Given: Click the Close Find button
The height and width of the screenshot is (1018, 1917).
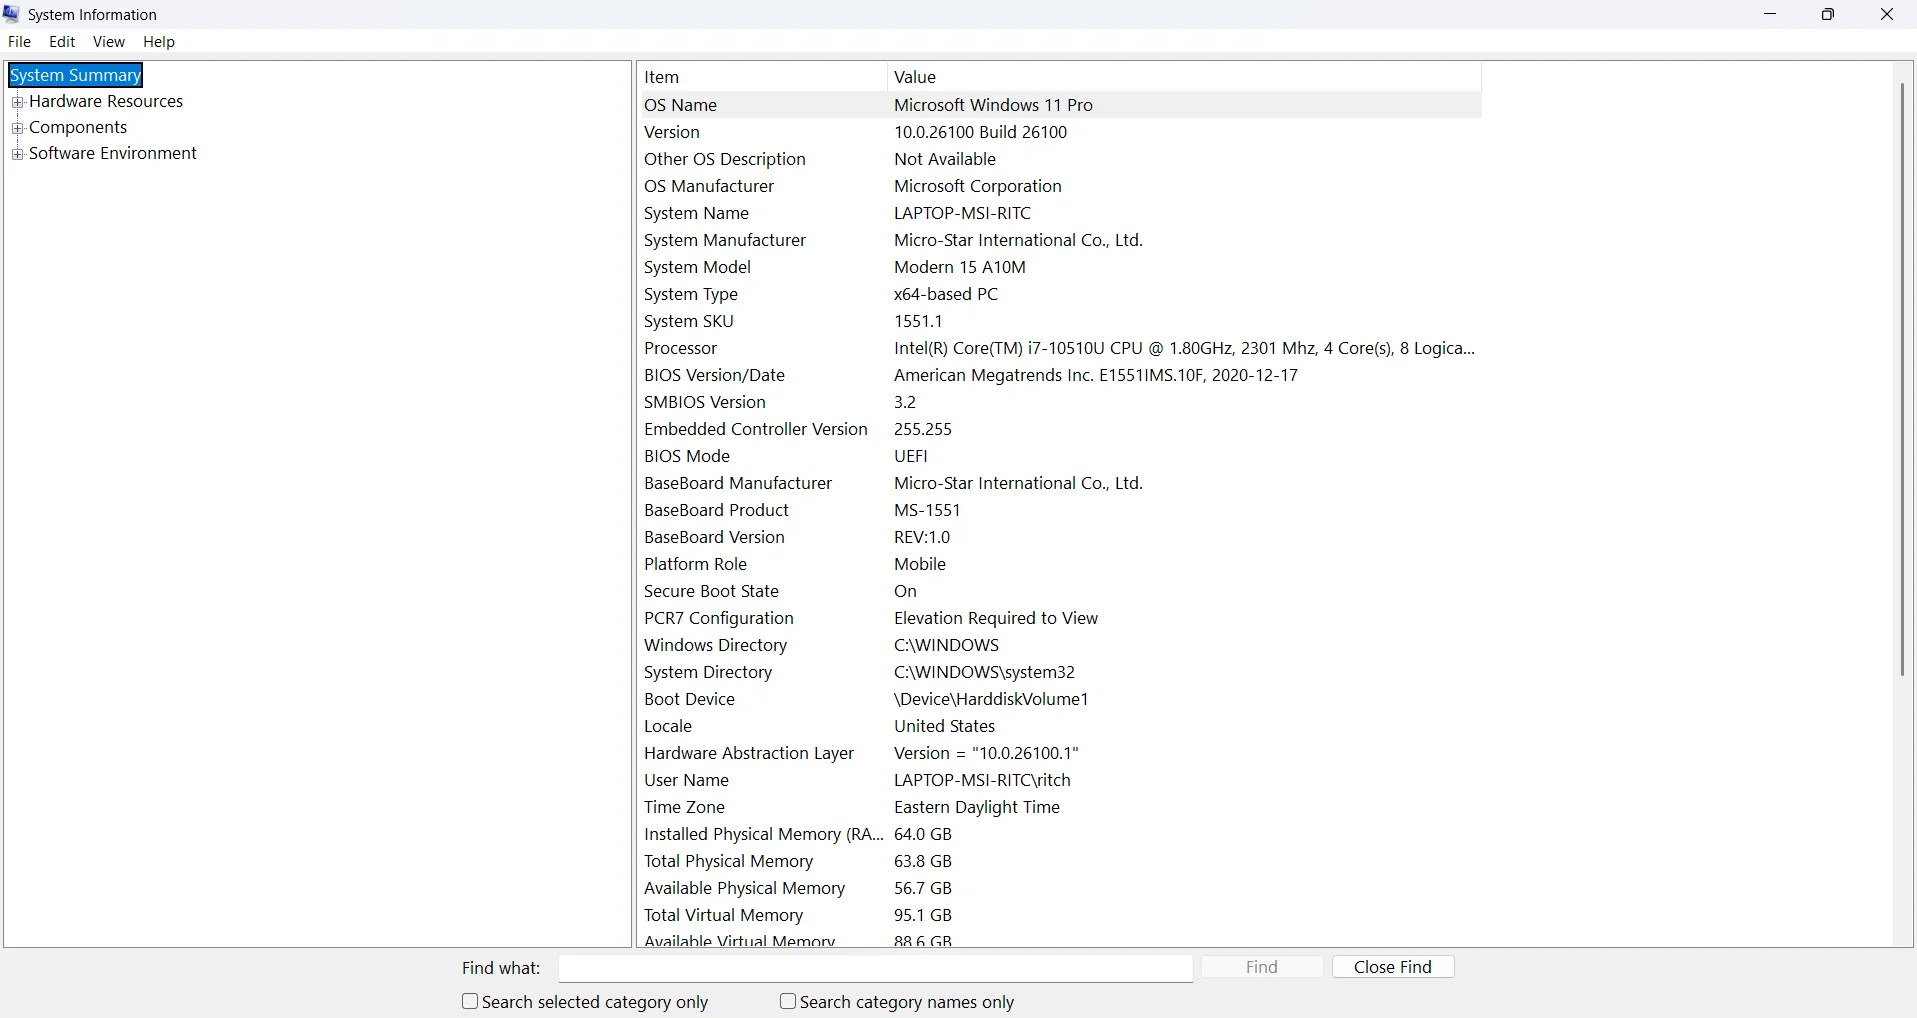Looking at the screenshot, I should [x=1392, y=967].
